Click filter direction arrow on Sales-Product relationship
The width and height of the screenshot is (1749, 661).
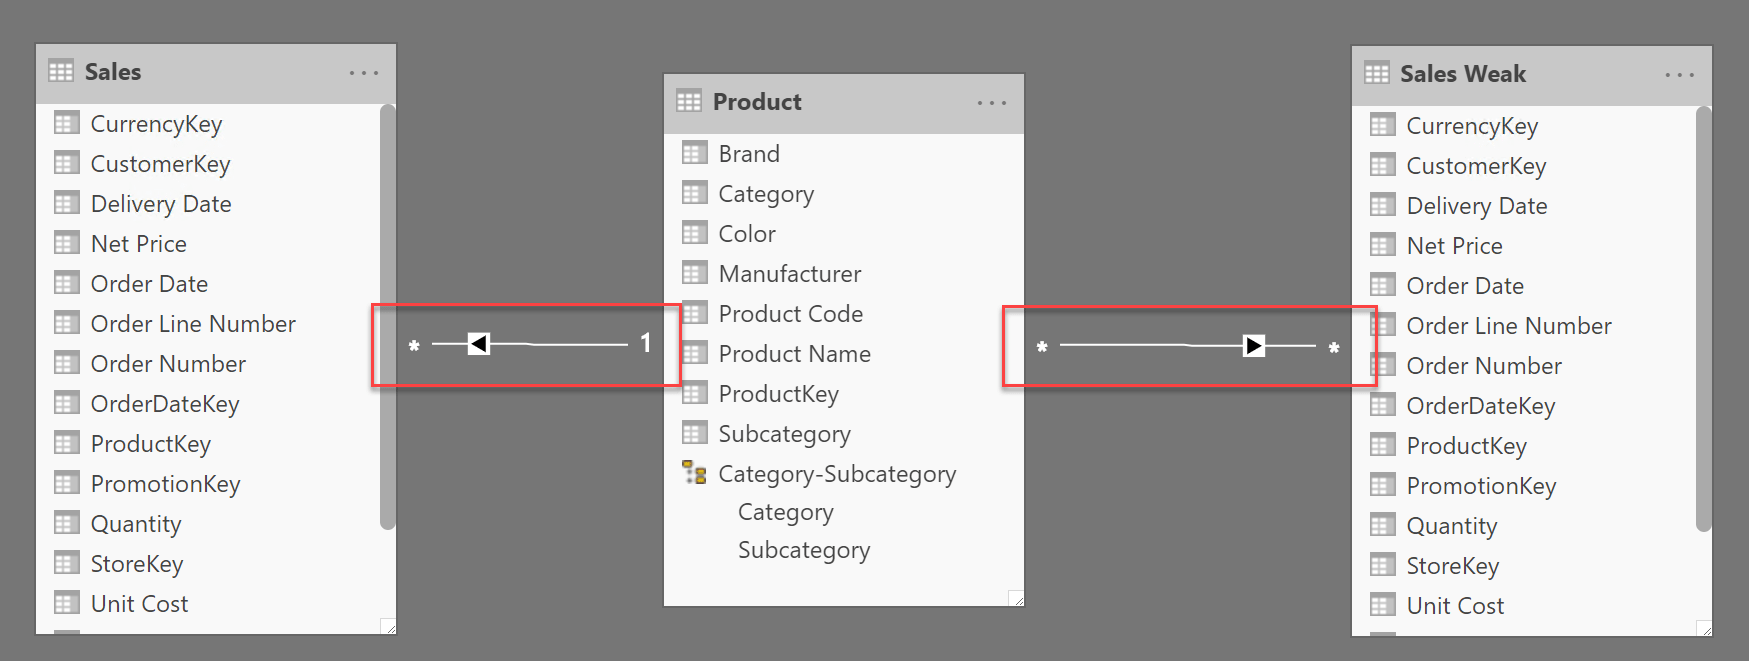point(479,344)
